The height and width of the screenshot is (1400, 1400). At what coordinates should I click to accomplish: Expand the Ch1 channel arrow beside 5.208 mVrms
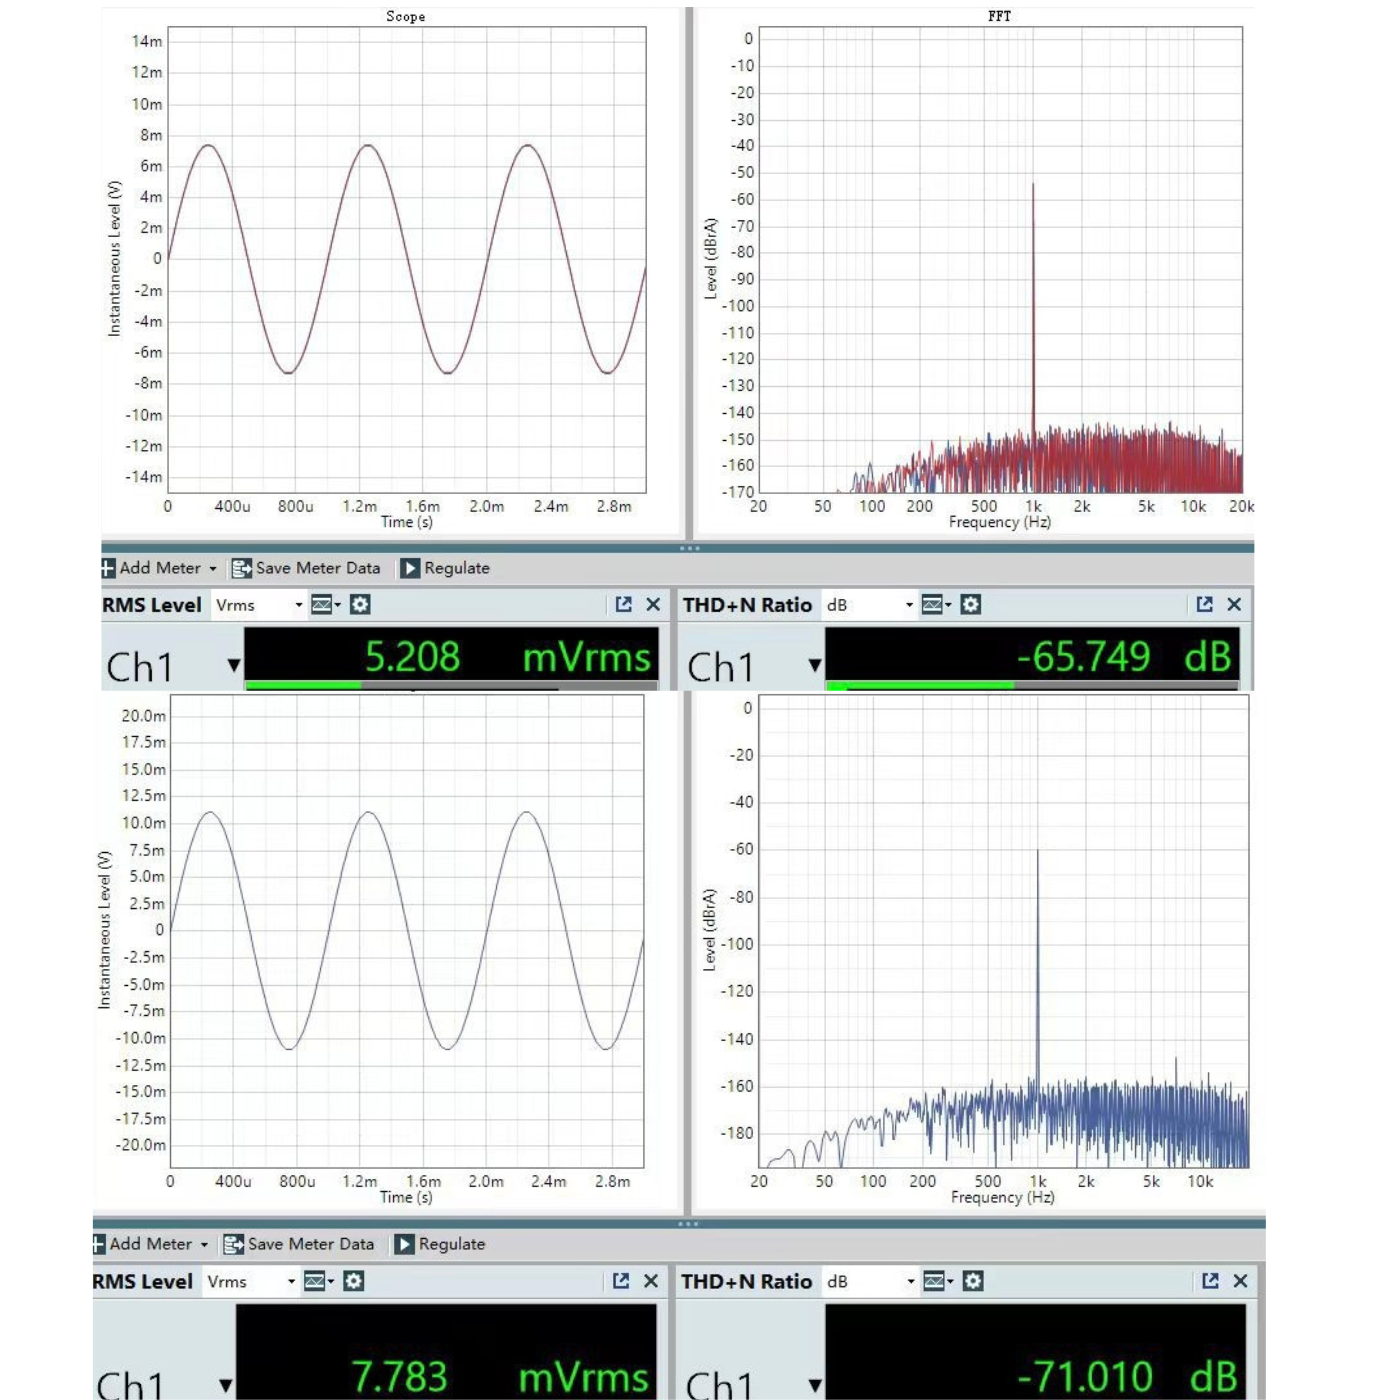233,666
